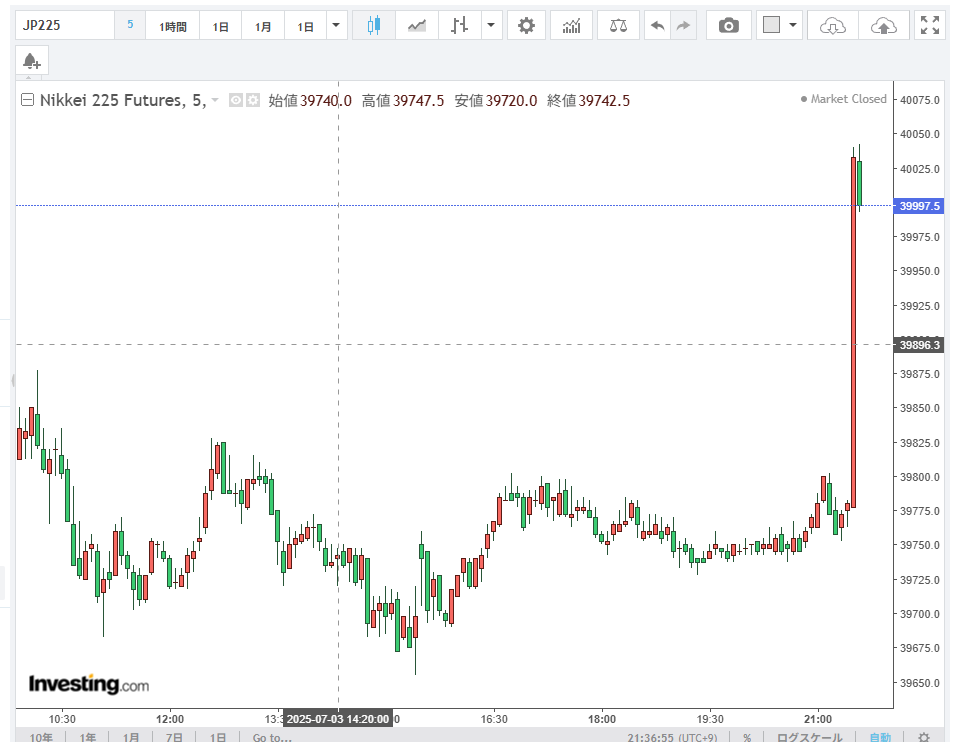The image size is (957, 742).
Task: Open the bar style dropdown arrow
Action: coord(491,26)
